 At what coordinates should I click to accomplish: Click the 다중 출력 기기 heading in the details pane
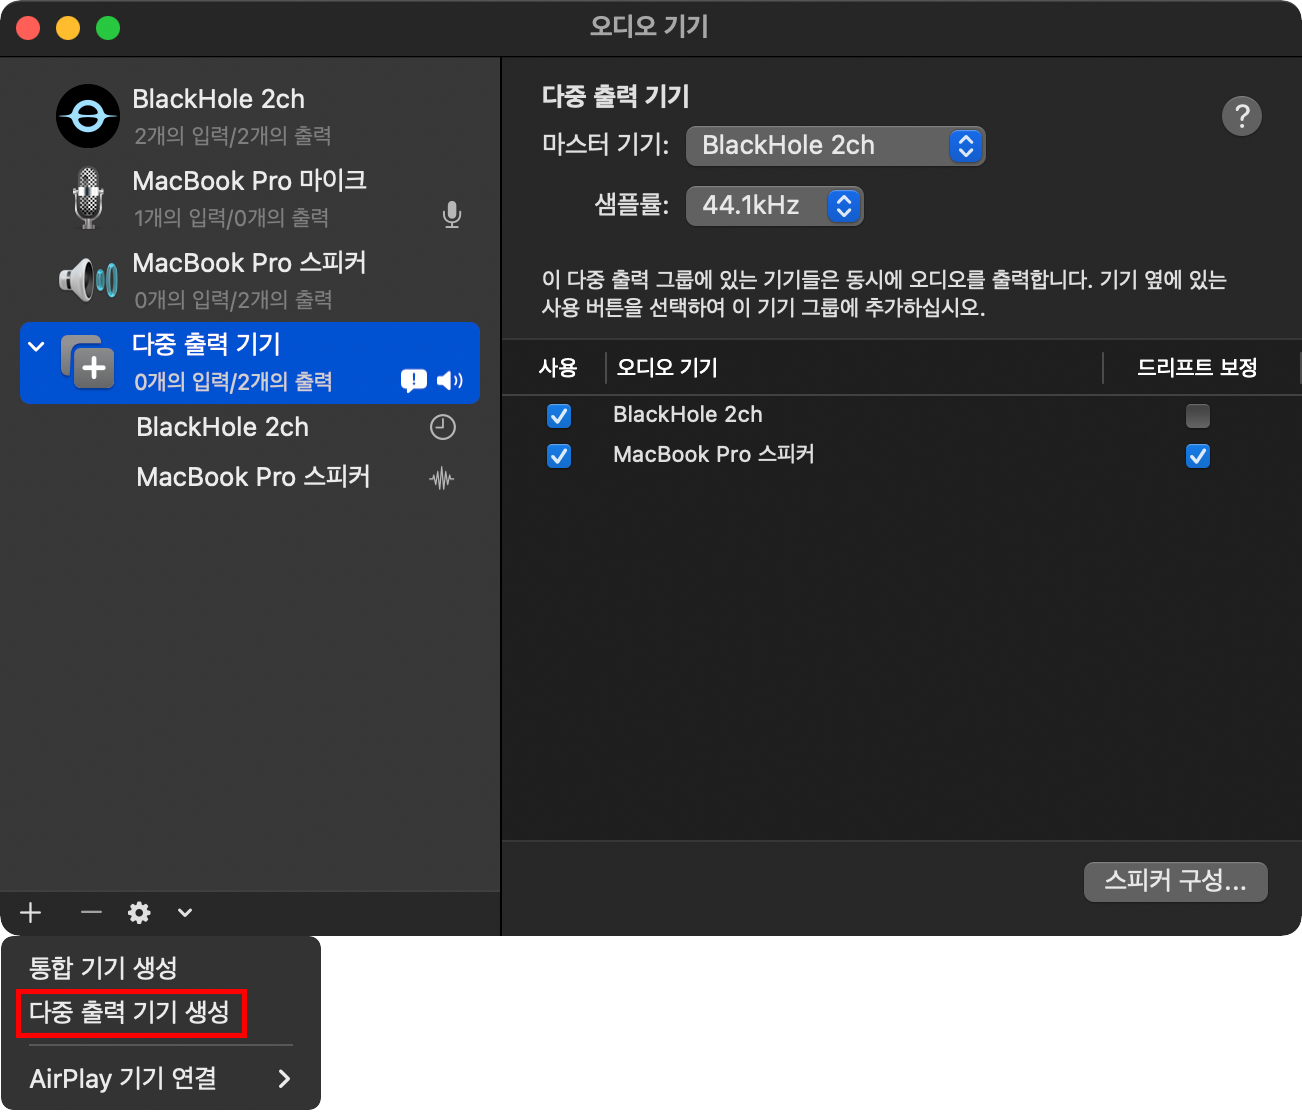click(x=616, y=96)
